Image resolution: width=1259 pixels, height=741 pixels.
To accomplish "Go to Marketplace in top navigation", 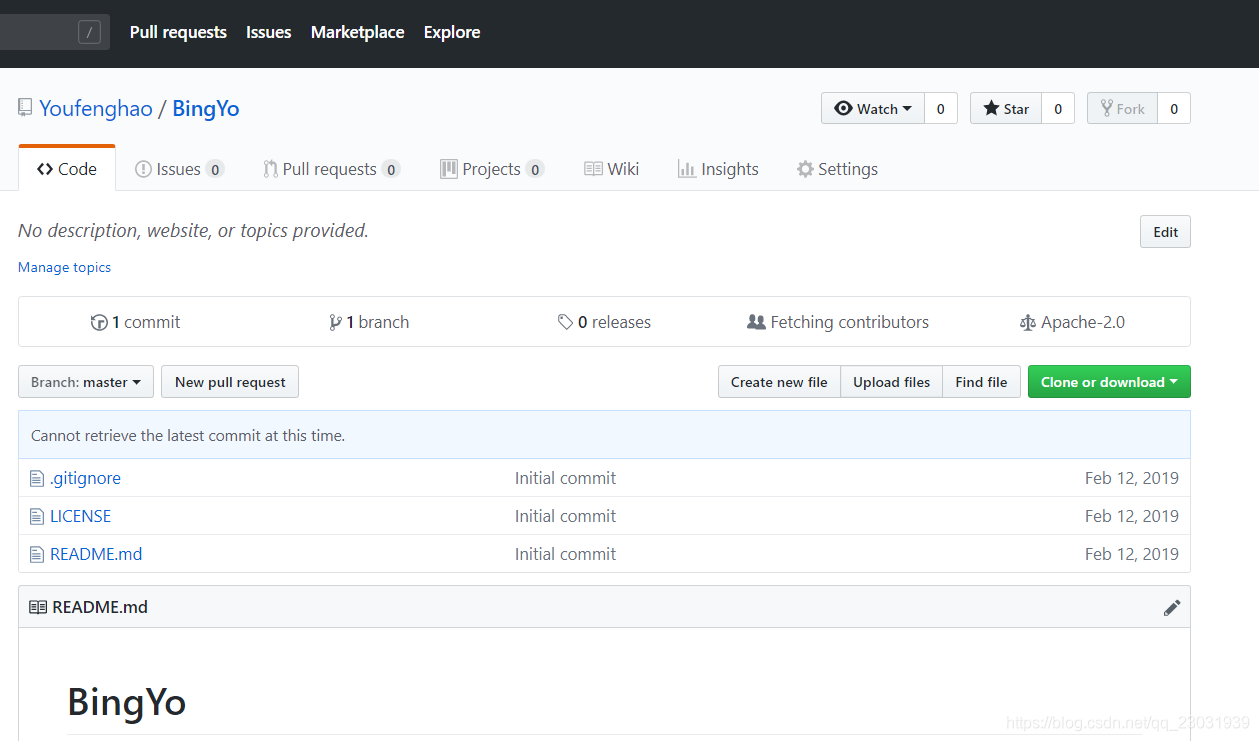I will [358, 32].
